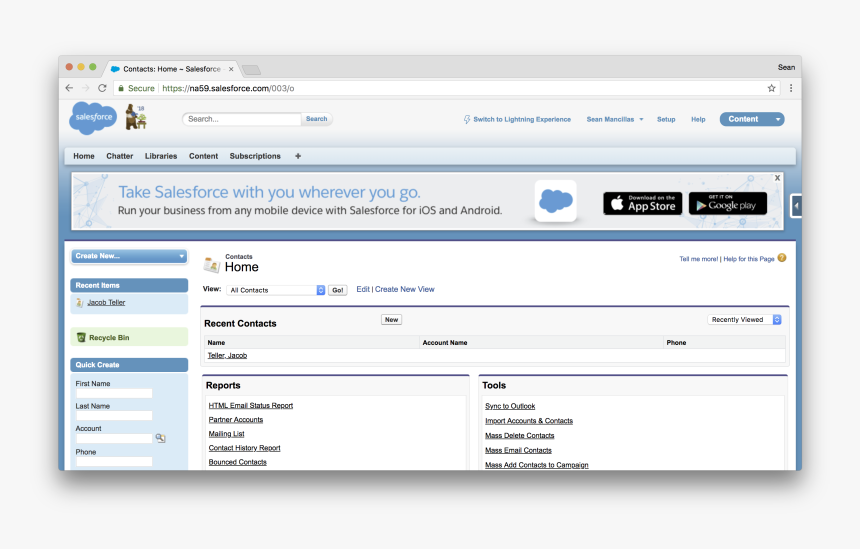Click the Search button

click(316, 119)
